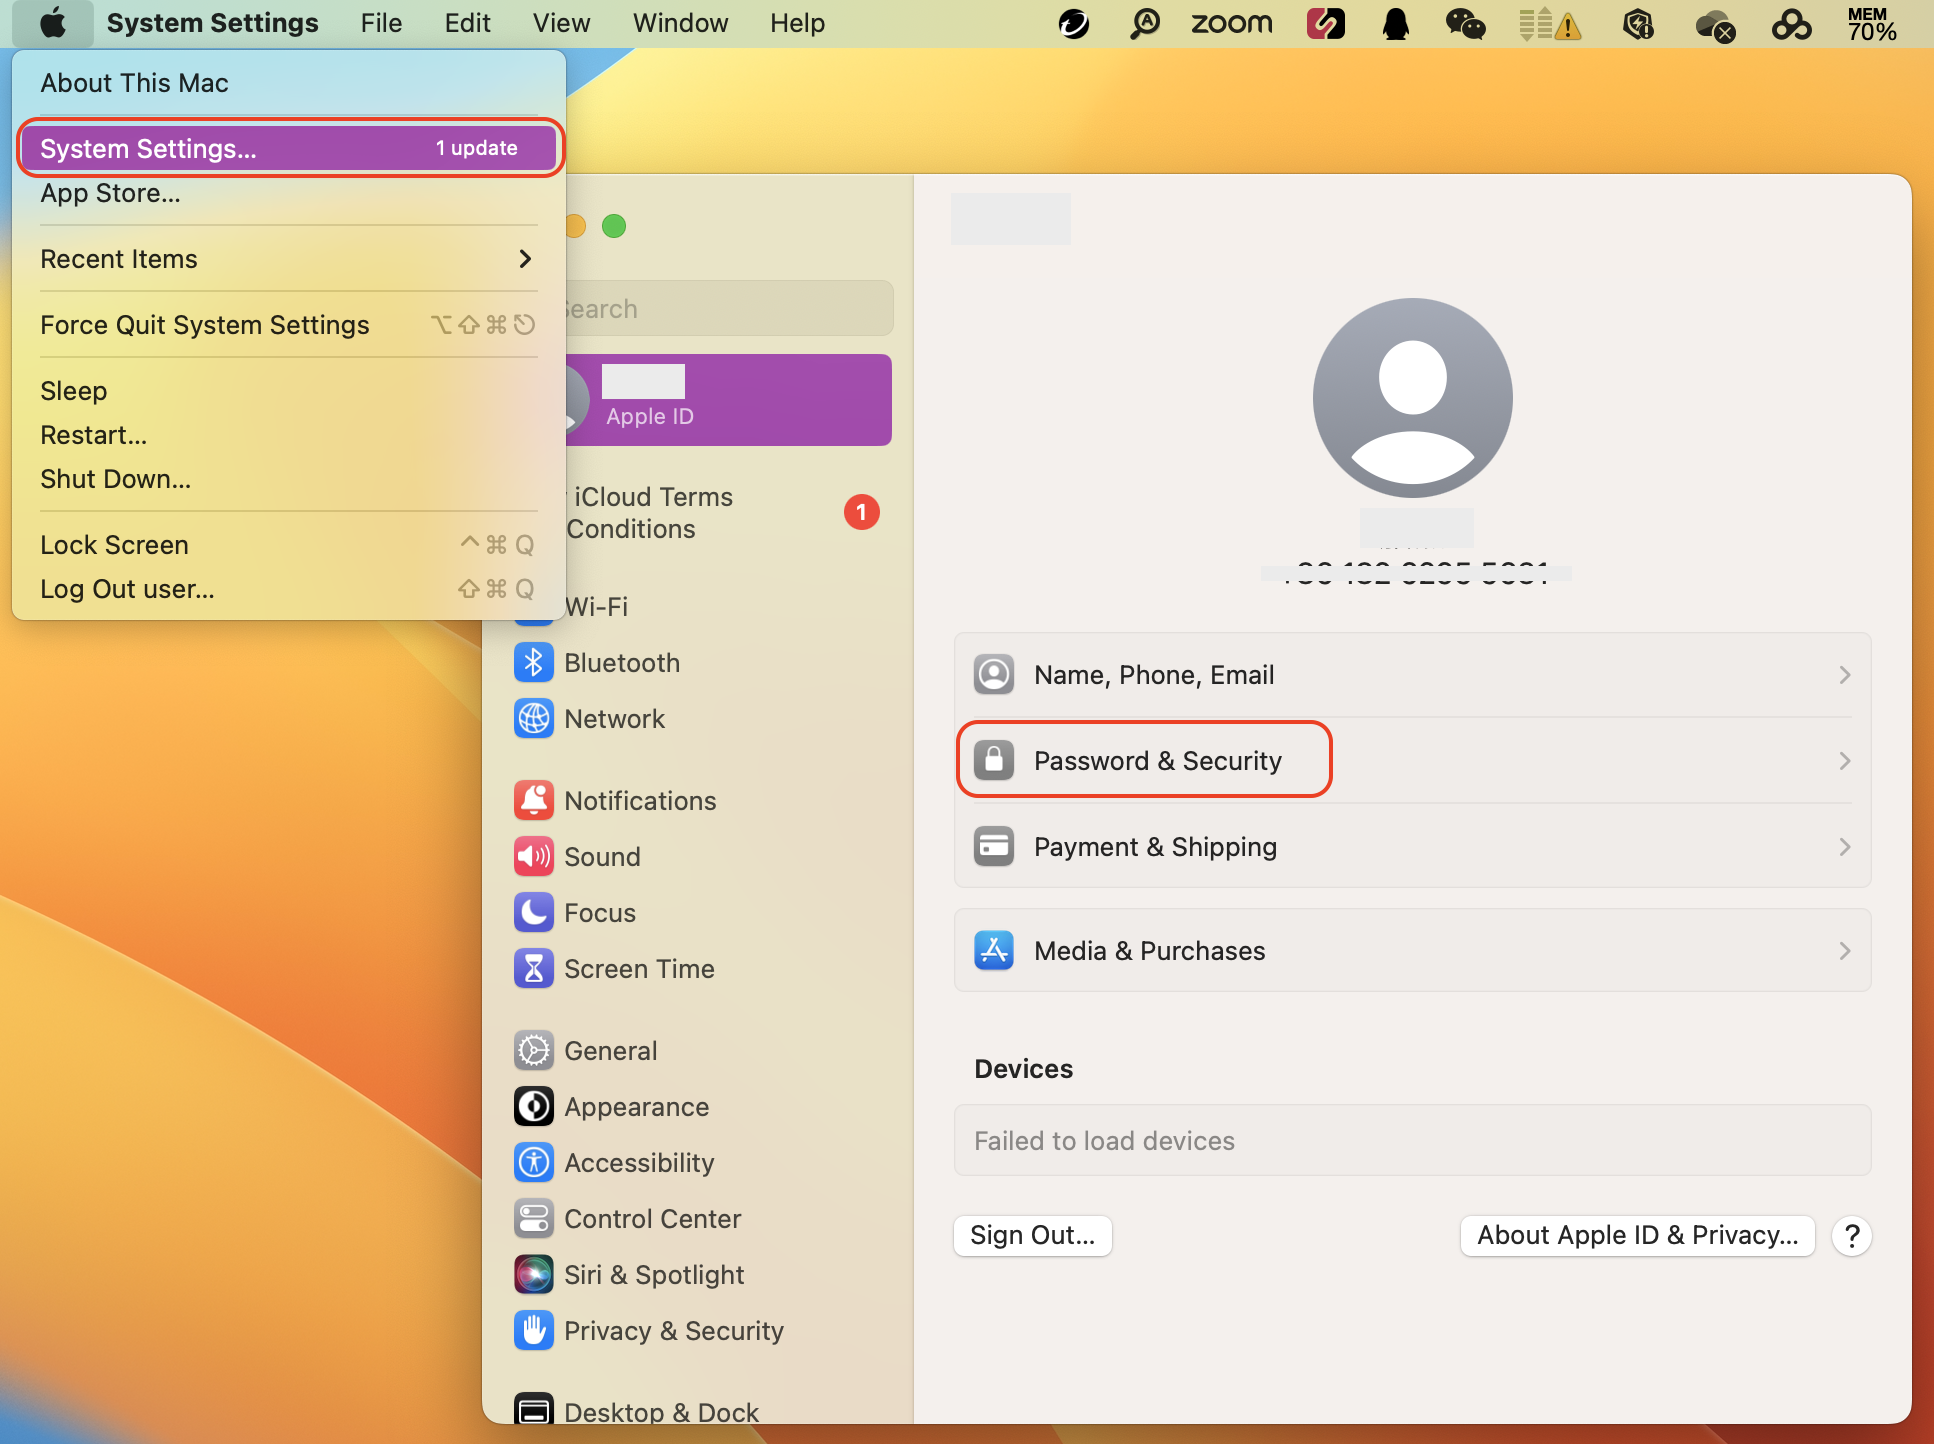Open Accessibility icon in sidebar
The image size is (1934, 1444).
coord(533,1162)
